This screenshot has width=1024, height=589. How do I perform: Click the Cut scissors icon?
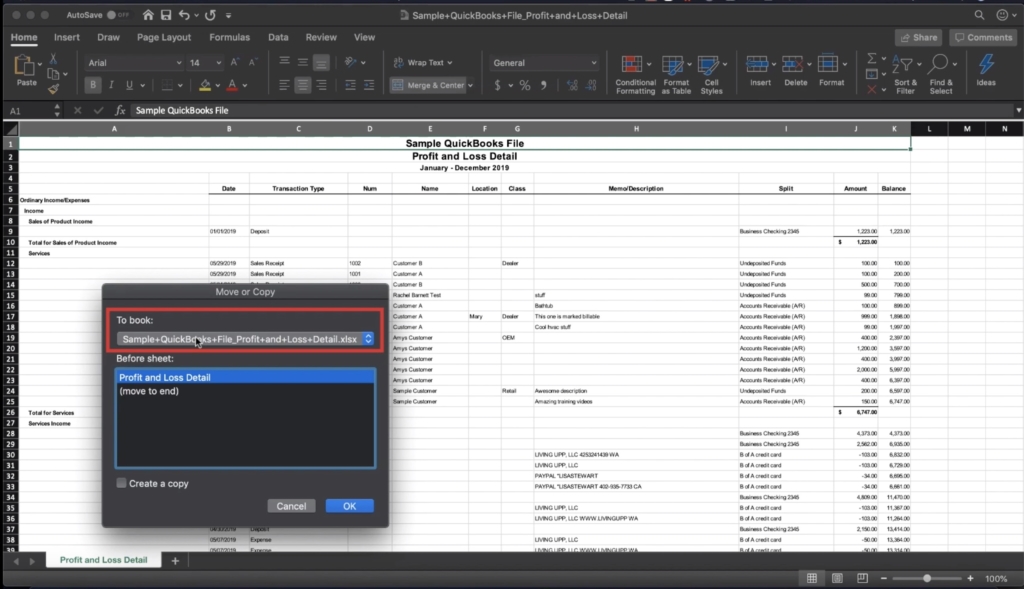tap(54, 60)
